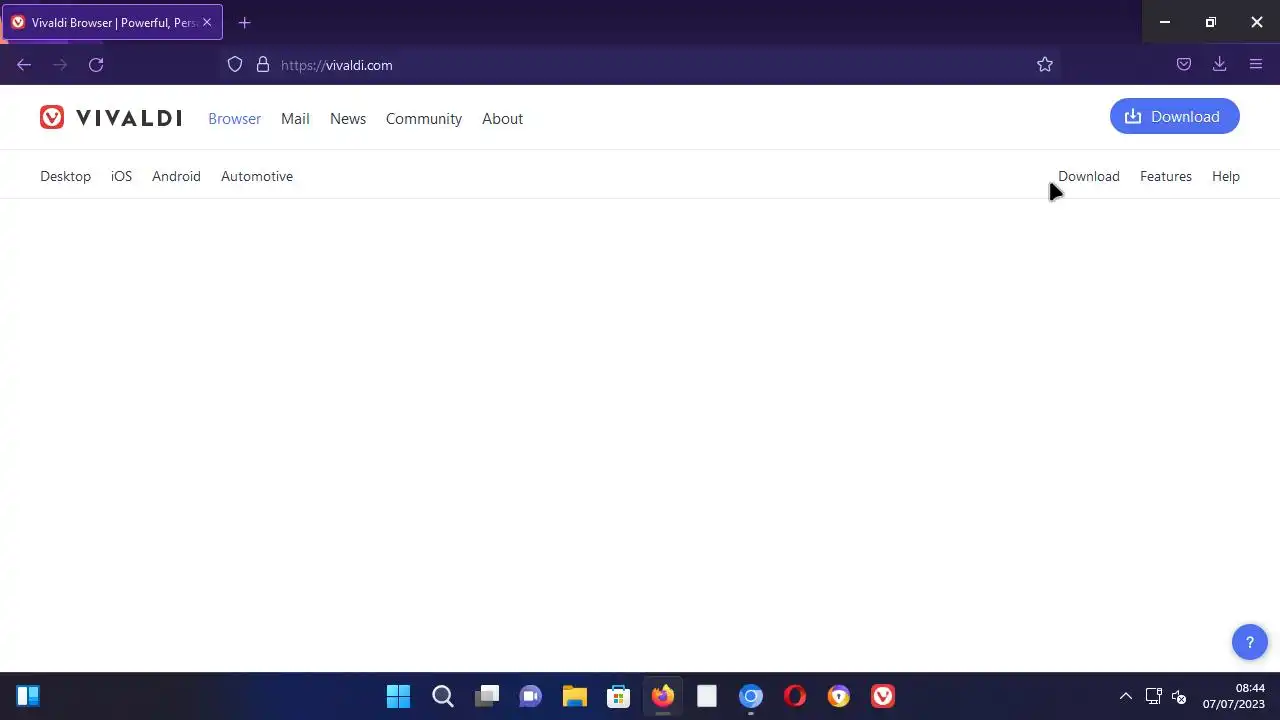Select the Browser menu item
Screen dimensions: 1280x720
point(235,118)
